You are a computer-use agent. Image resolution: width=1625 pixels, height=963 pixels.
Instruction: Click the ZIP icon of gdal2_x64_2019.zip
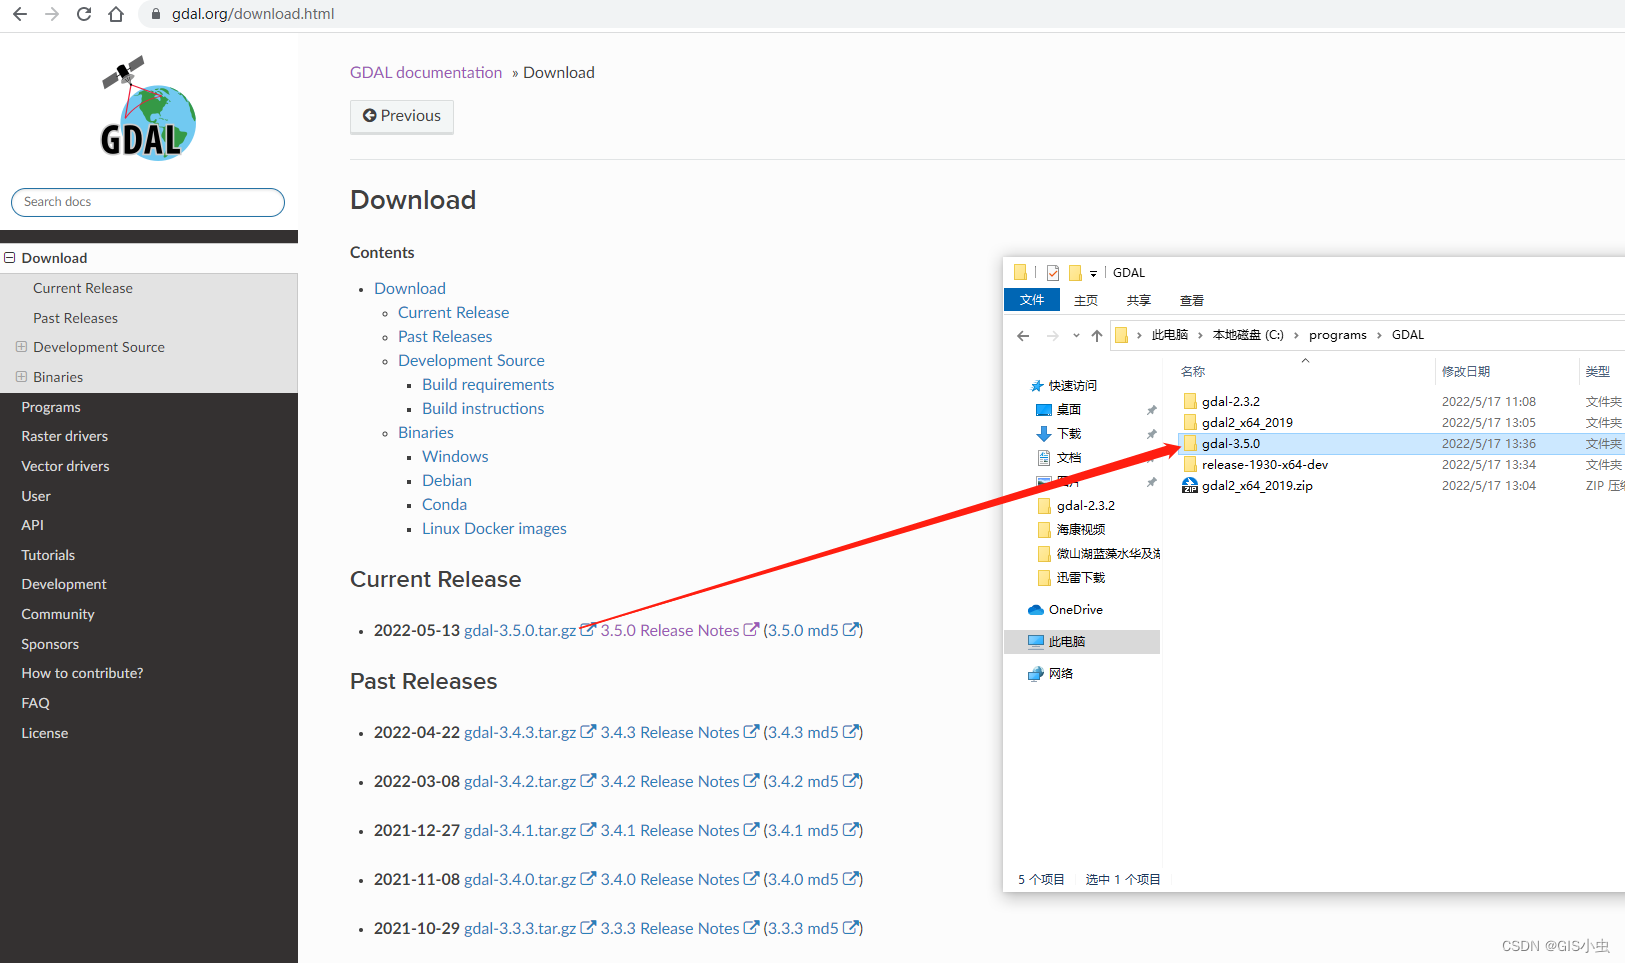pos(1189,485)
